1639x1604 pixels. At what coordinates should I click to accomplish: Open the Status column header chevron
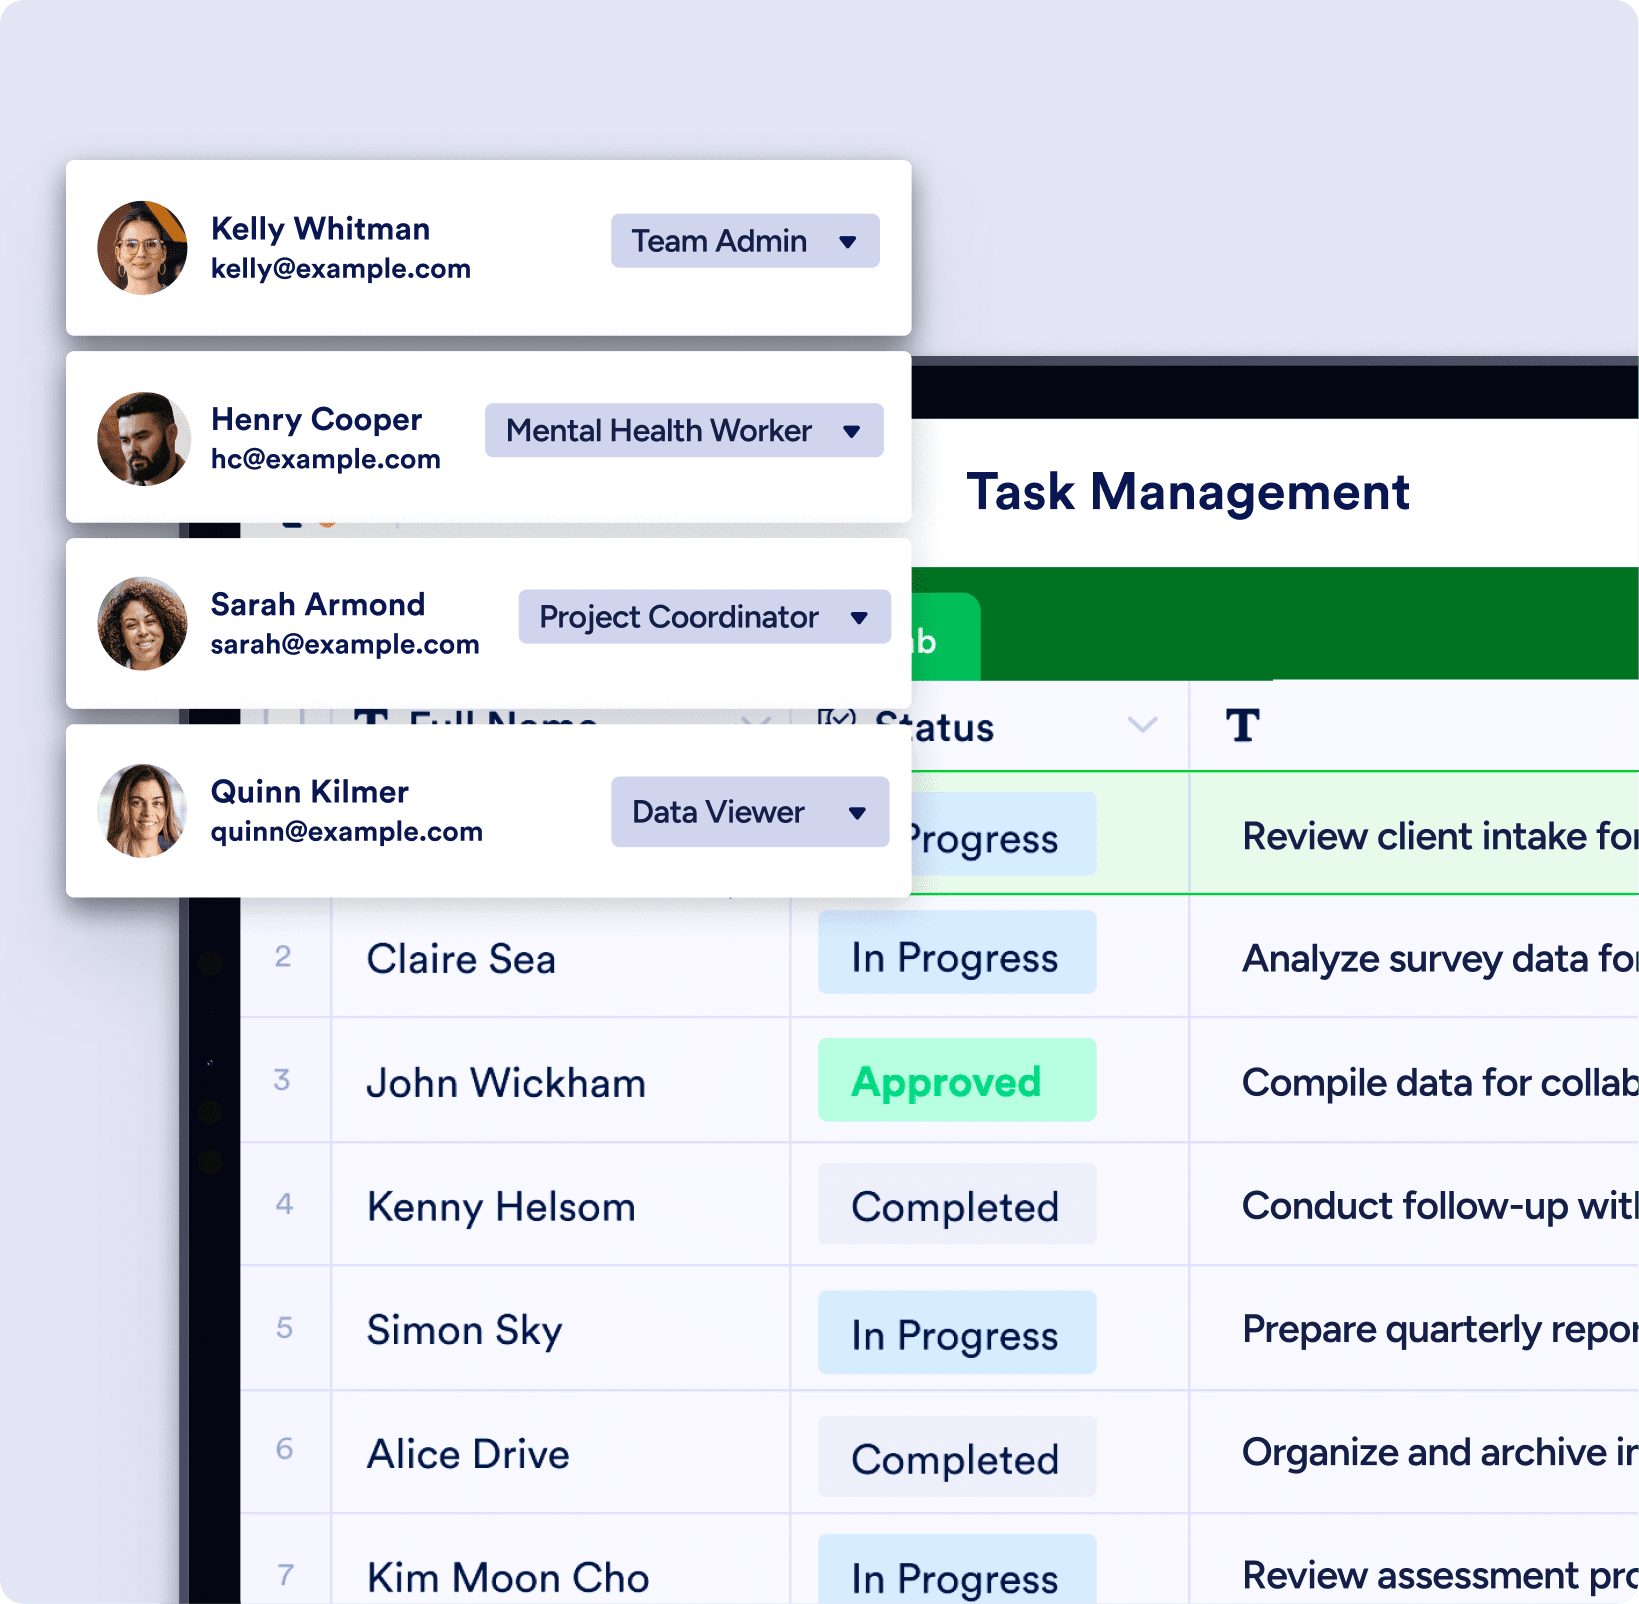pyautogui.click(x=1142, y=725)
